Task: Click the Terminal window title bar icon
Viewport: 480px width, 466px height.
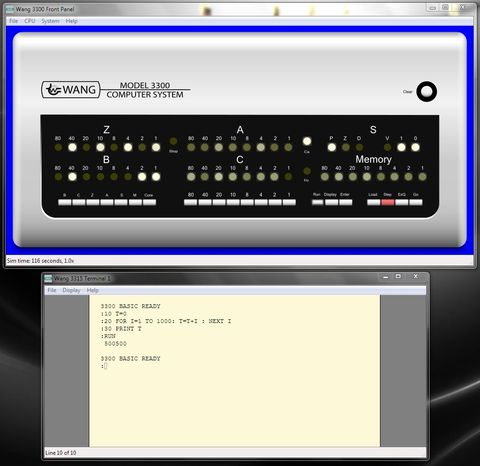Action: [48, 278]
